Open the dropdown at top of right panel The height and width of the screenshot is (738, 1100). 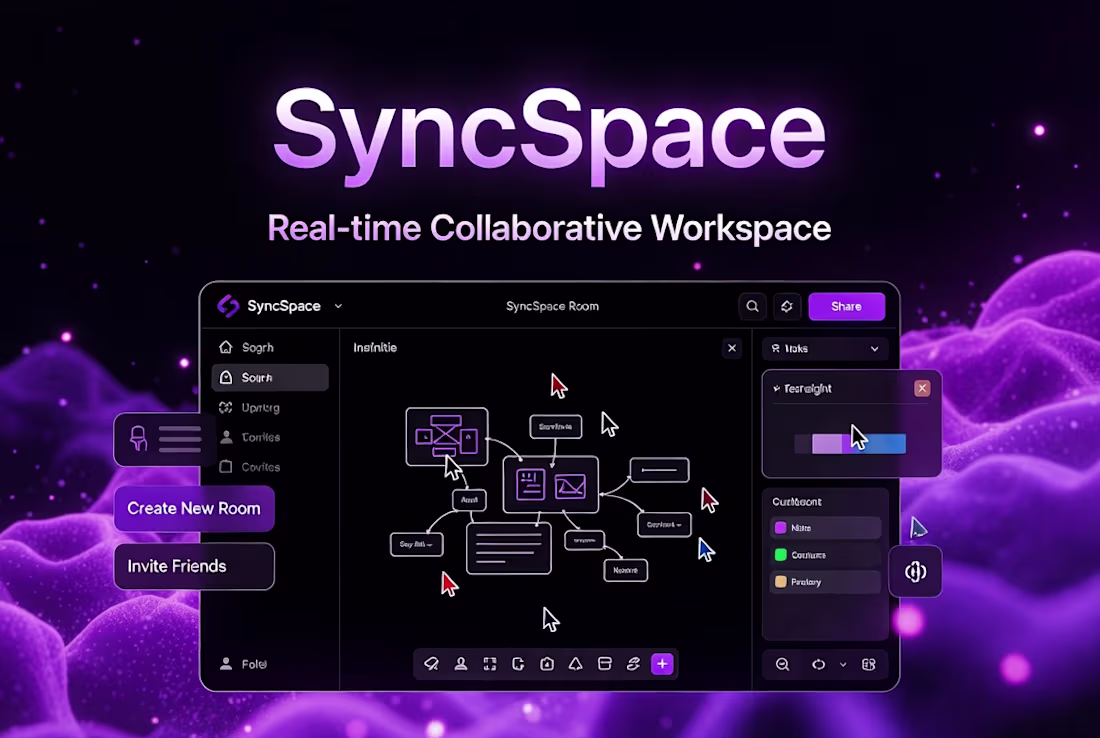[825, 349]
